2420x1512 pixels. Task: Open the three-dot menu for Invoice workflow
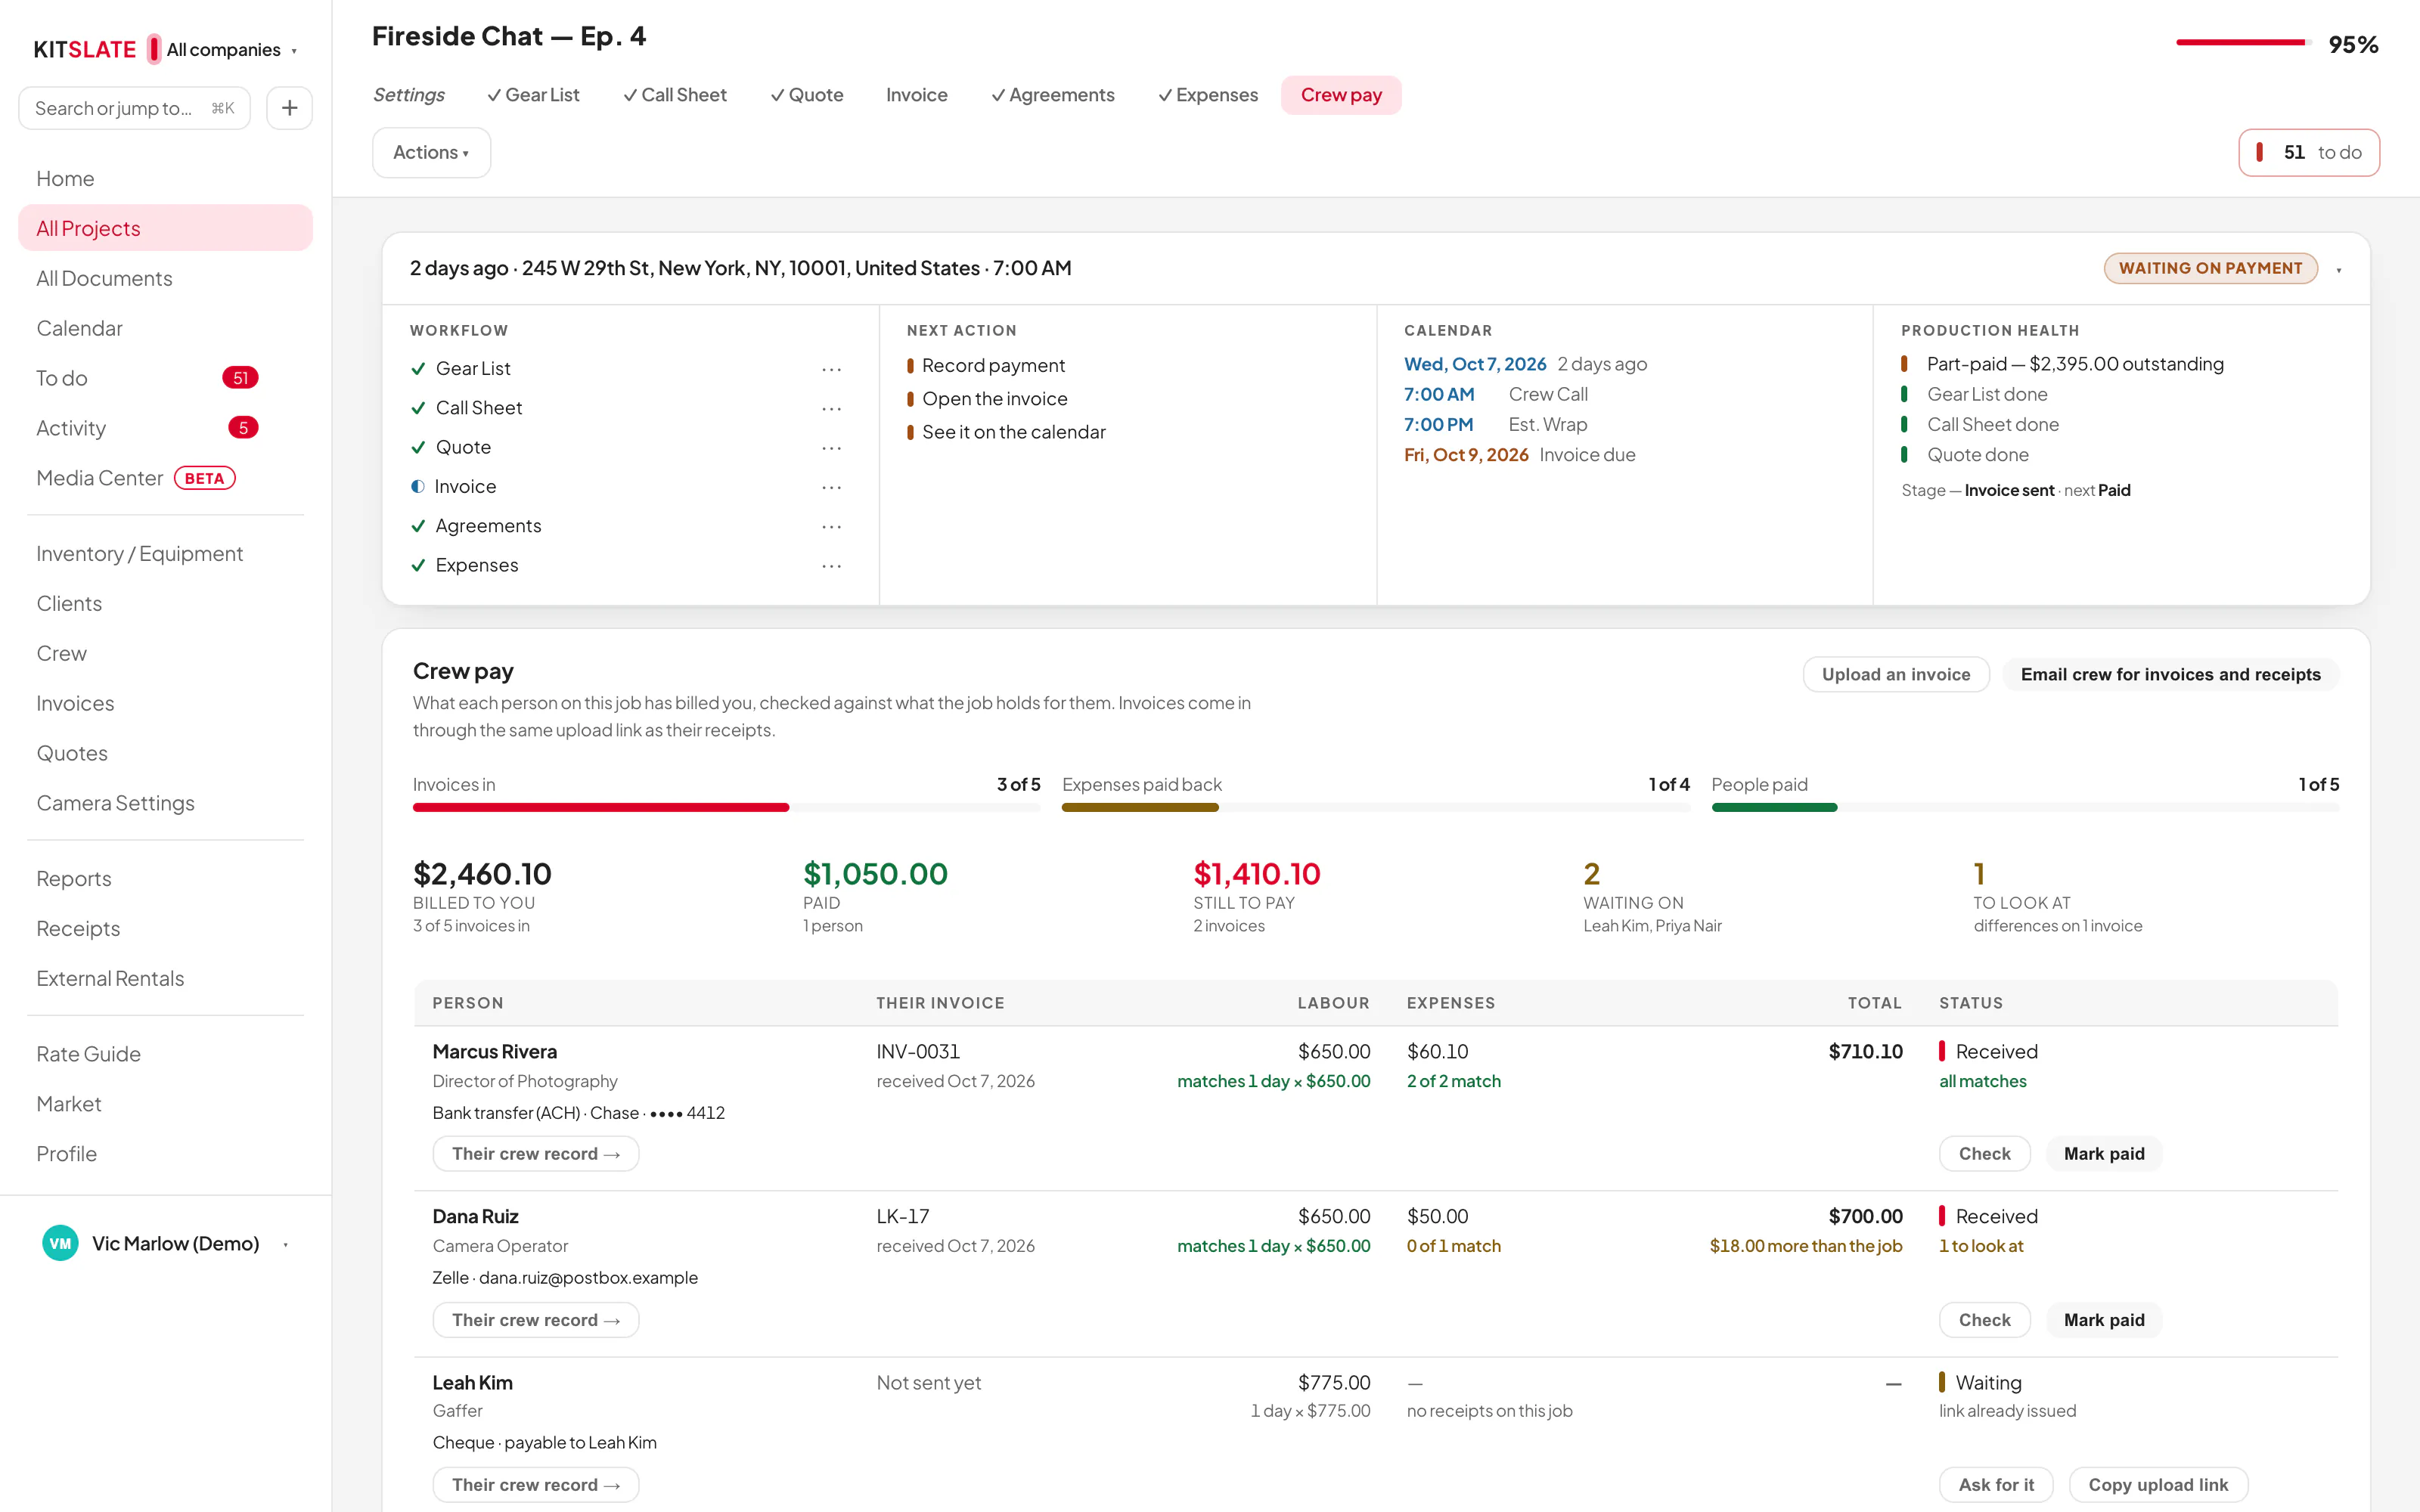tap(831, 487)
